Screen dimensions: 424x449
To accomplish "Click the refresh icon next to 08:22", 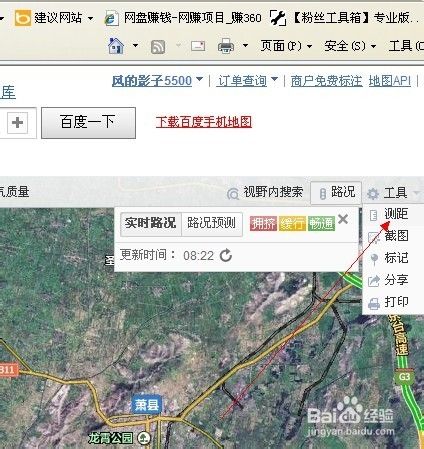I will point(226,256).
